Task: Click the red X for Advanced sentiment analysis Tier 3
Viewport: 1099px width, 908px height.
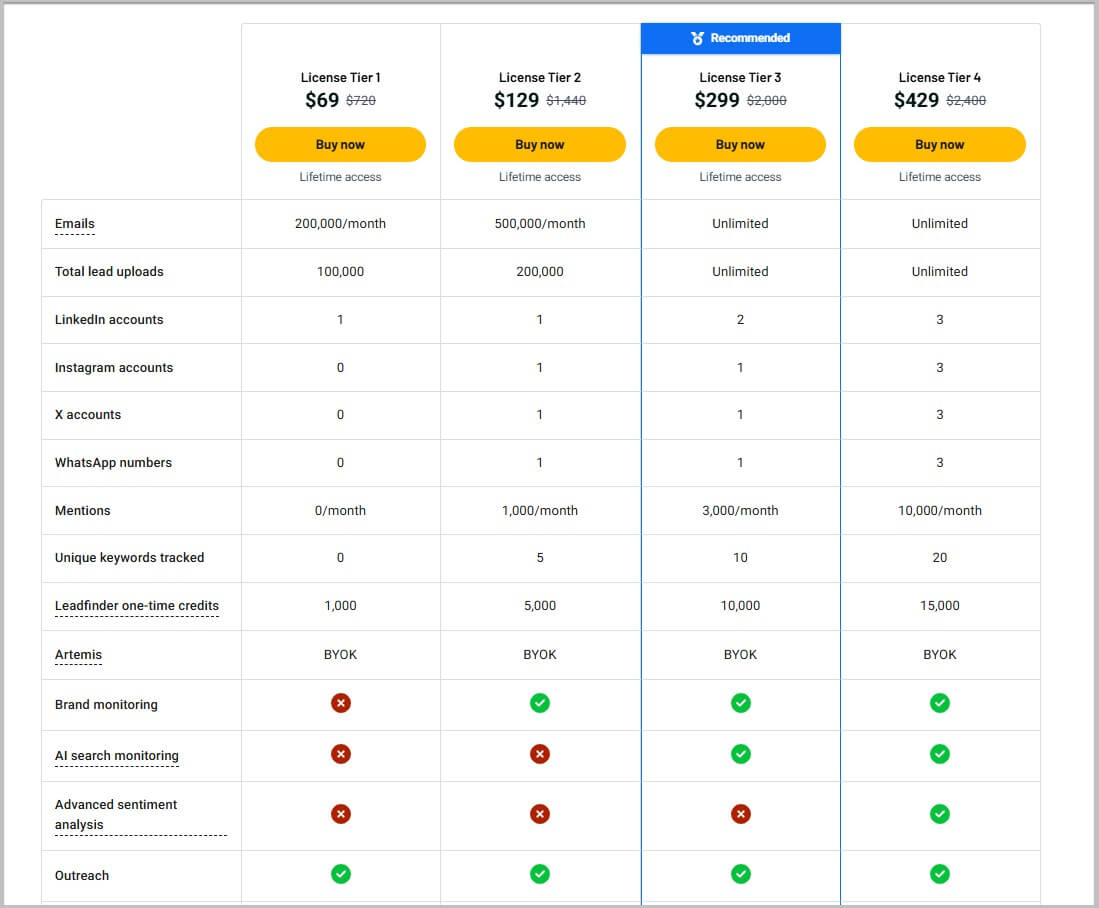Action: pos(740,814)
